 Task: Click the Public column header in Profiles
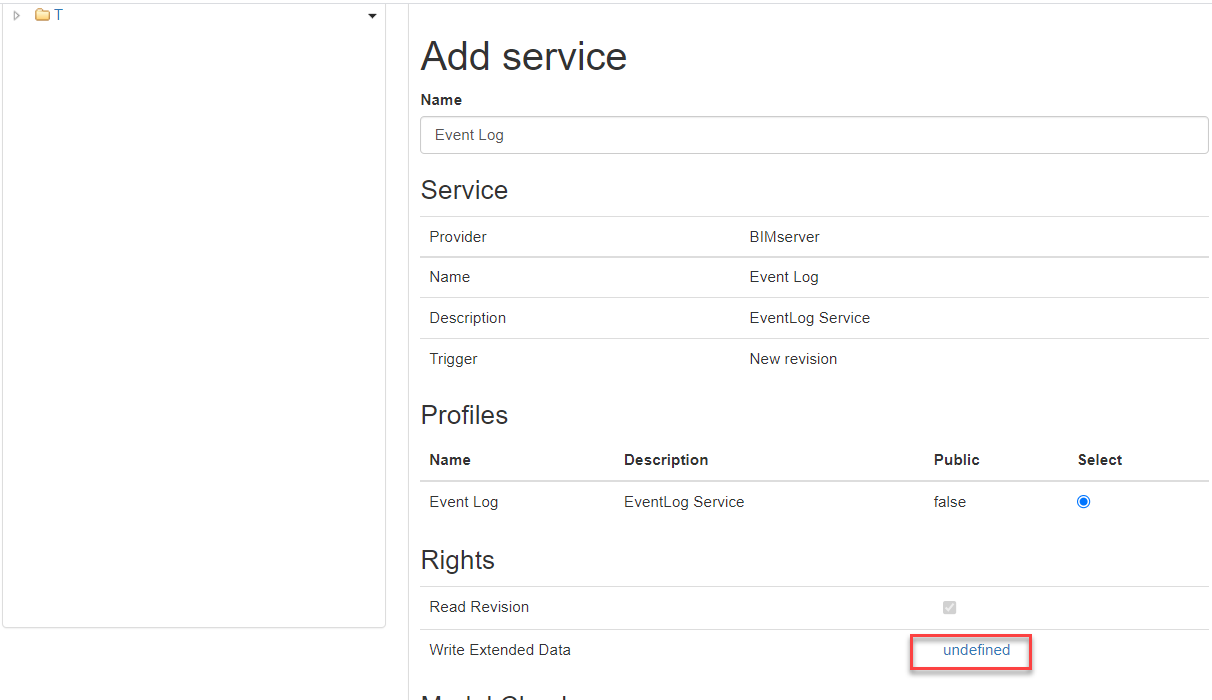pos(956,460)
